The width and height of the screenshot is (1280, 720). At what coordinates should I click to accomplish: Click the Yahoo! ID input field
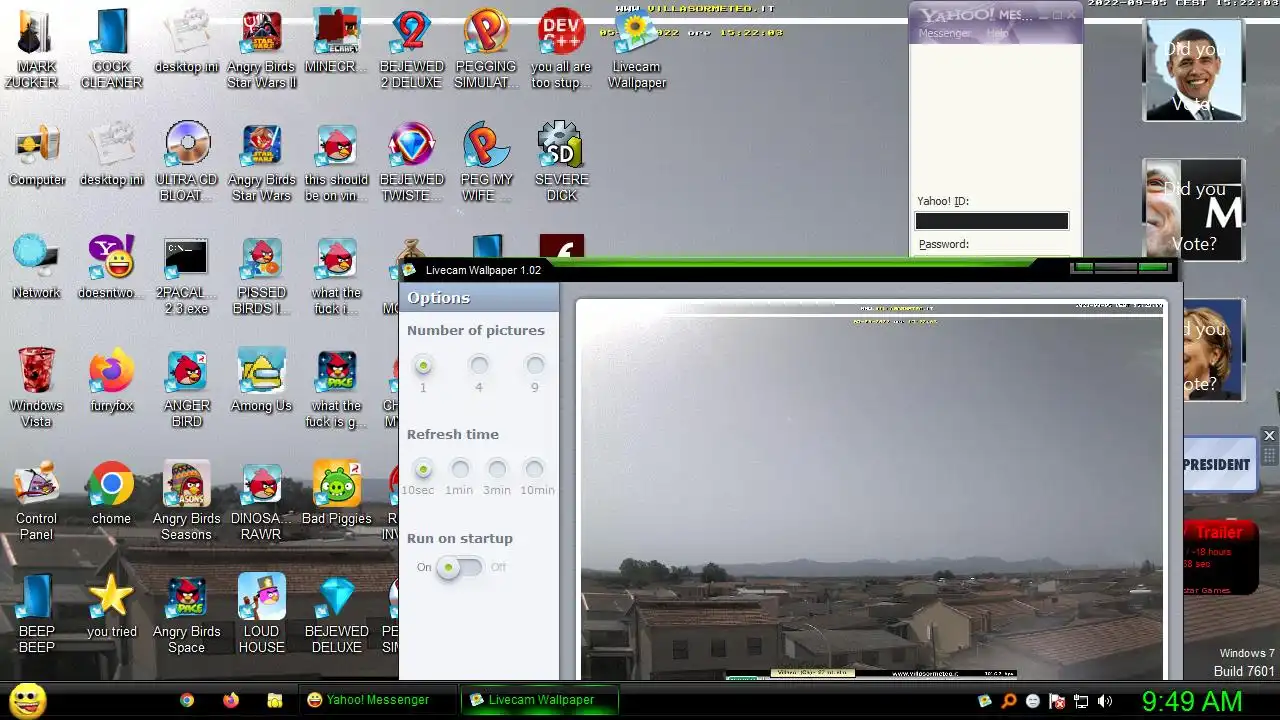tap(992, 221)
